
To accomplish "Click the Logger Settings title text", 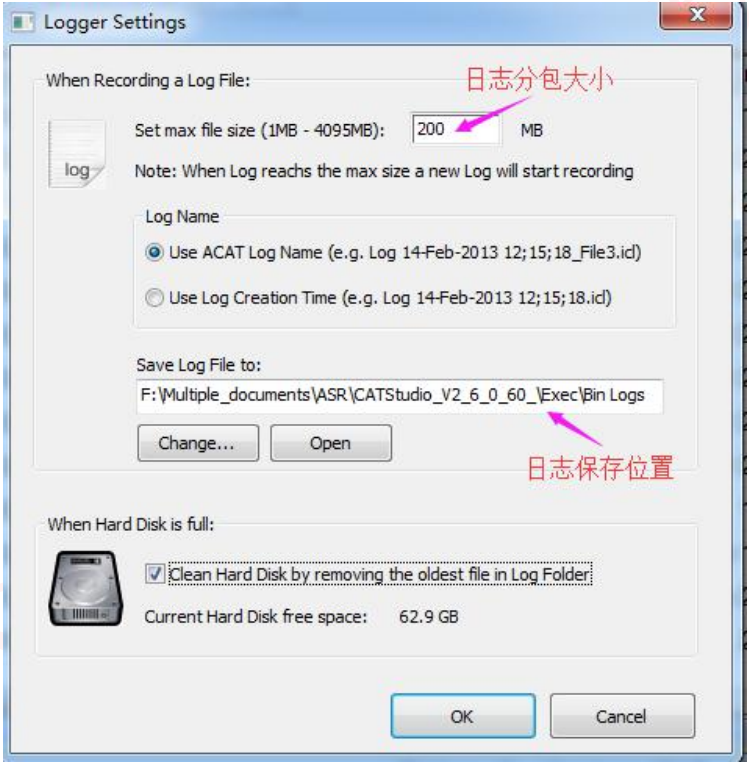I will point(115,23).
